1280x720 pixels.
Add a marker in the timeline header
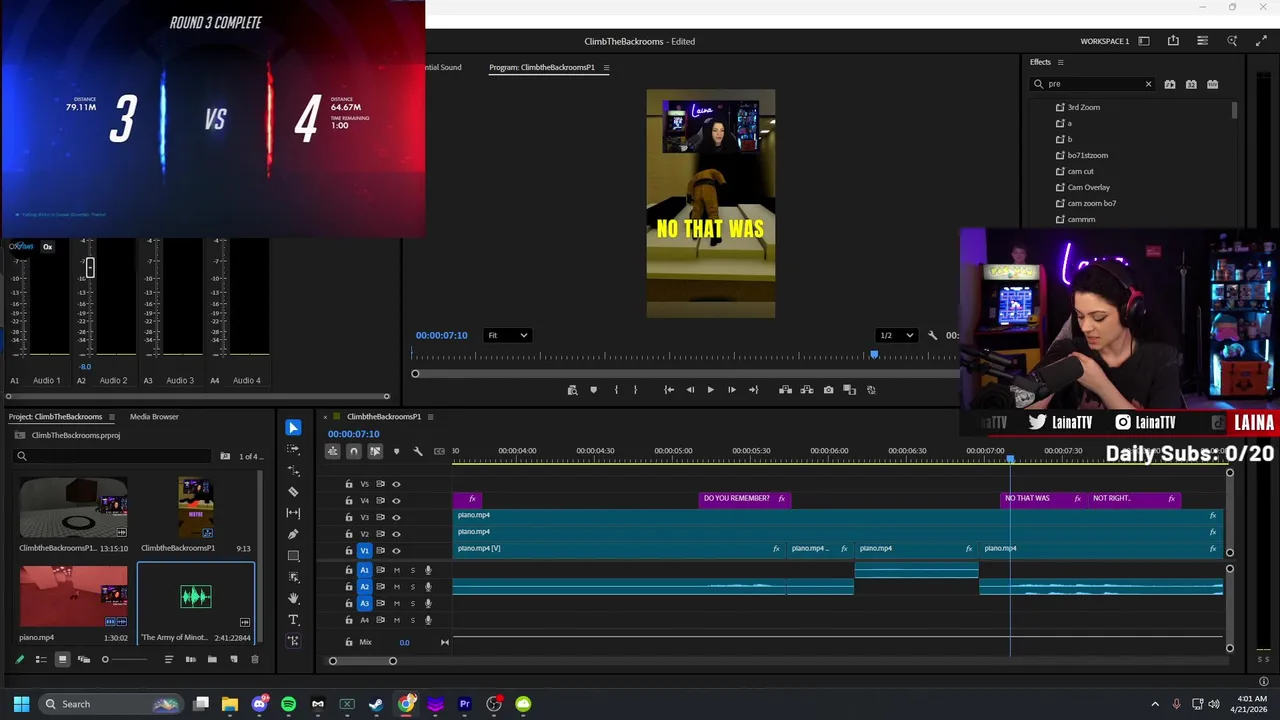[396, 452]
